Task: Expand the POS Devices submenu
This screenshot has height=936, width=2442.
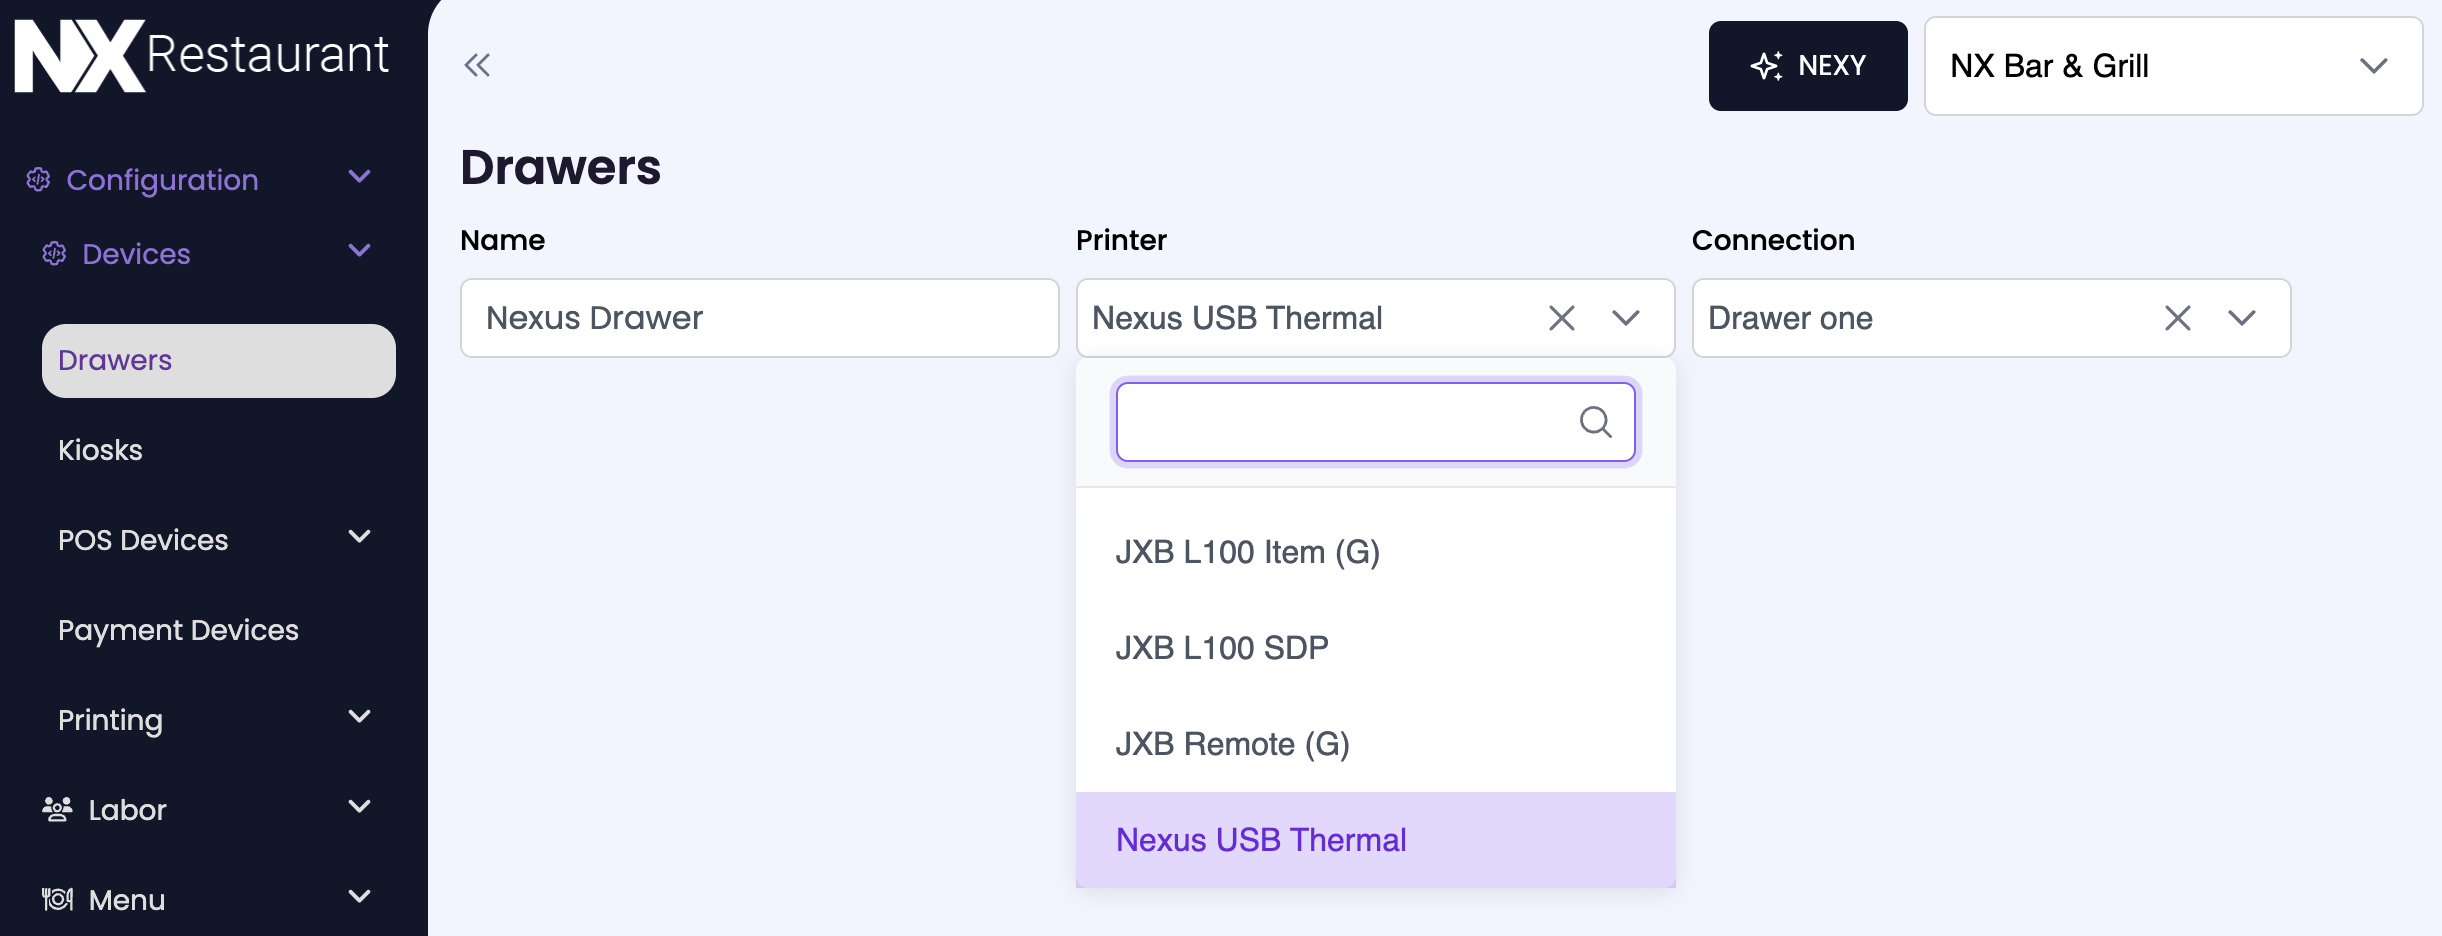Action: tap(359, 538)
